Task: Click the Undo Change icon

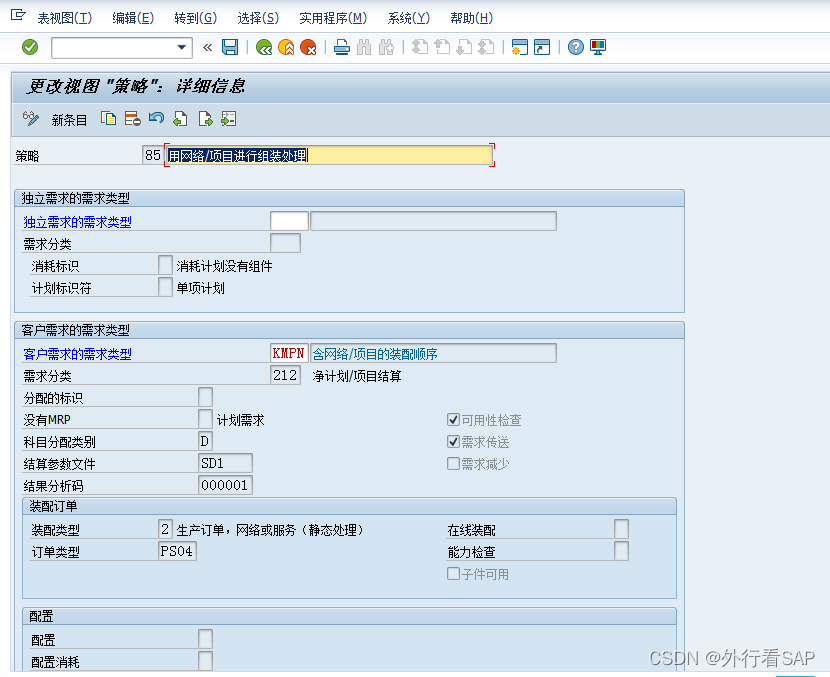Action: [x=156, y=118]
